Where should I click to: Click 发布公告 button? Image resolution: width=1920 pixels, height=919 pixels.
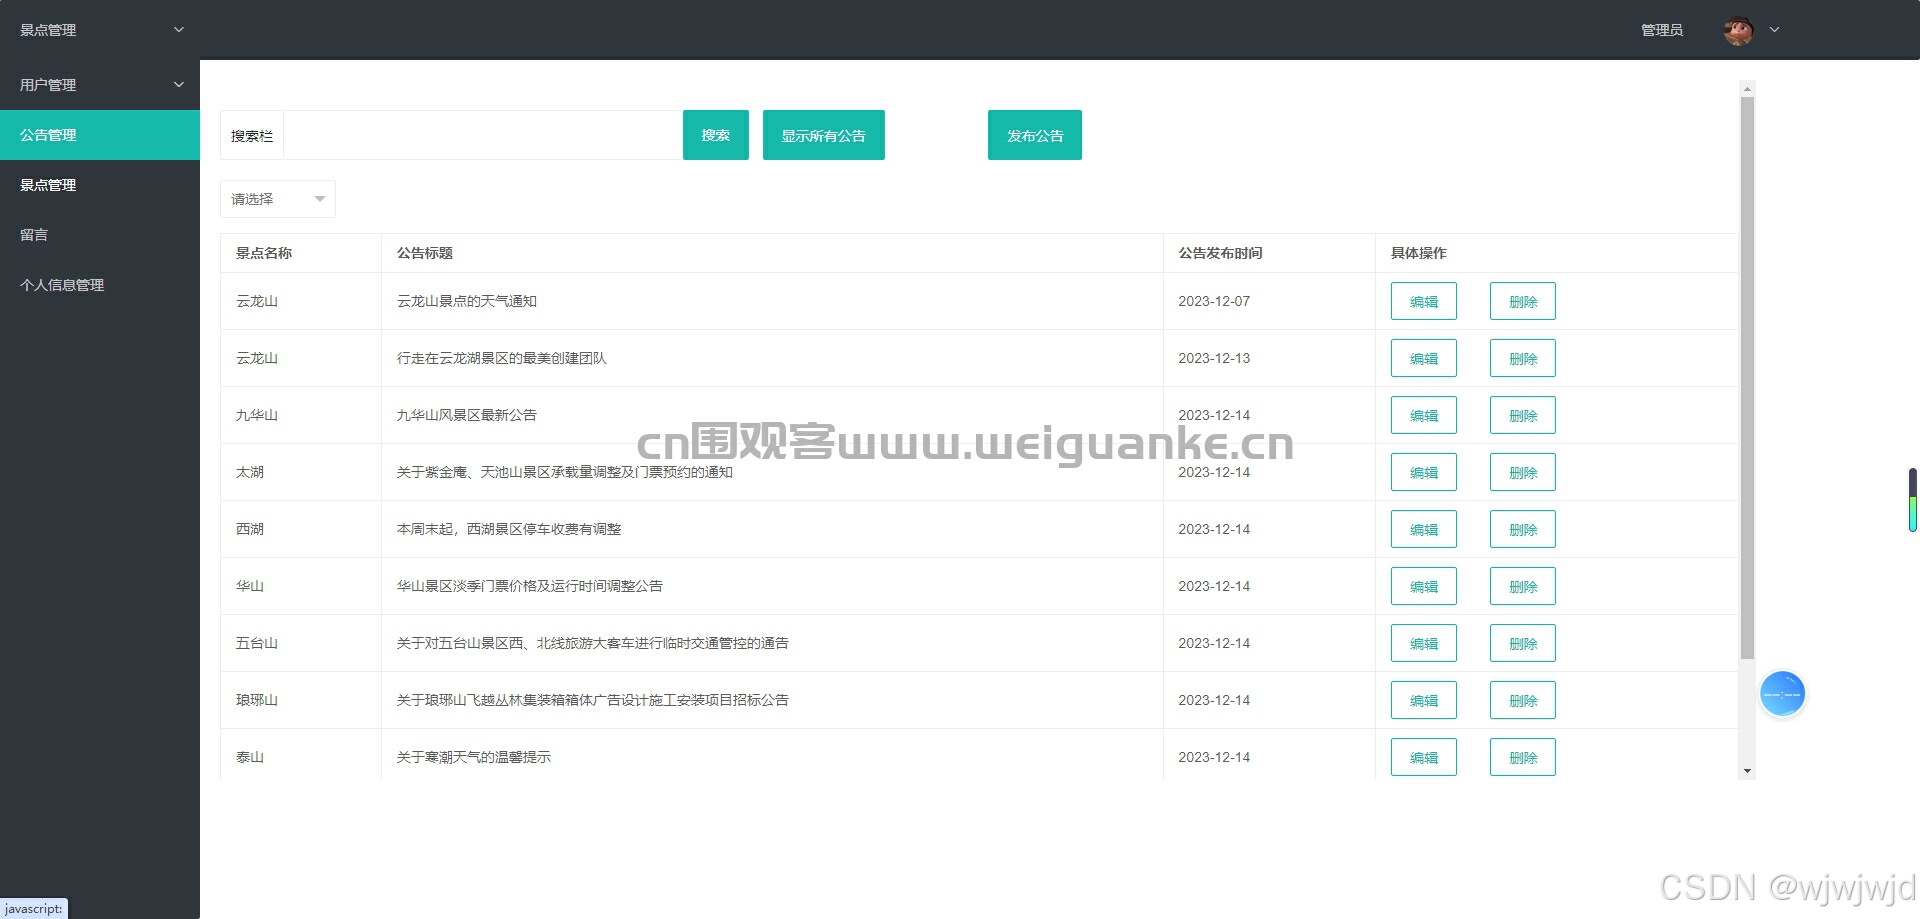coord(1035,135)
